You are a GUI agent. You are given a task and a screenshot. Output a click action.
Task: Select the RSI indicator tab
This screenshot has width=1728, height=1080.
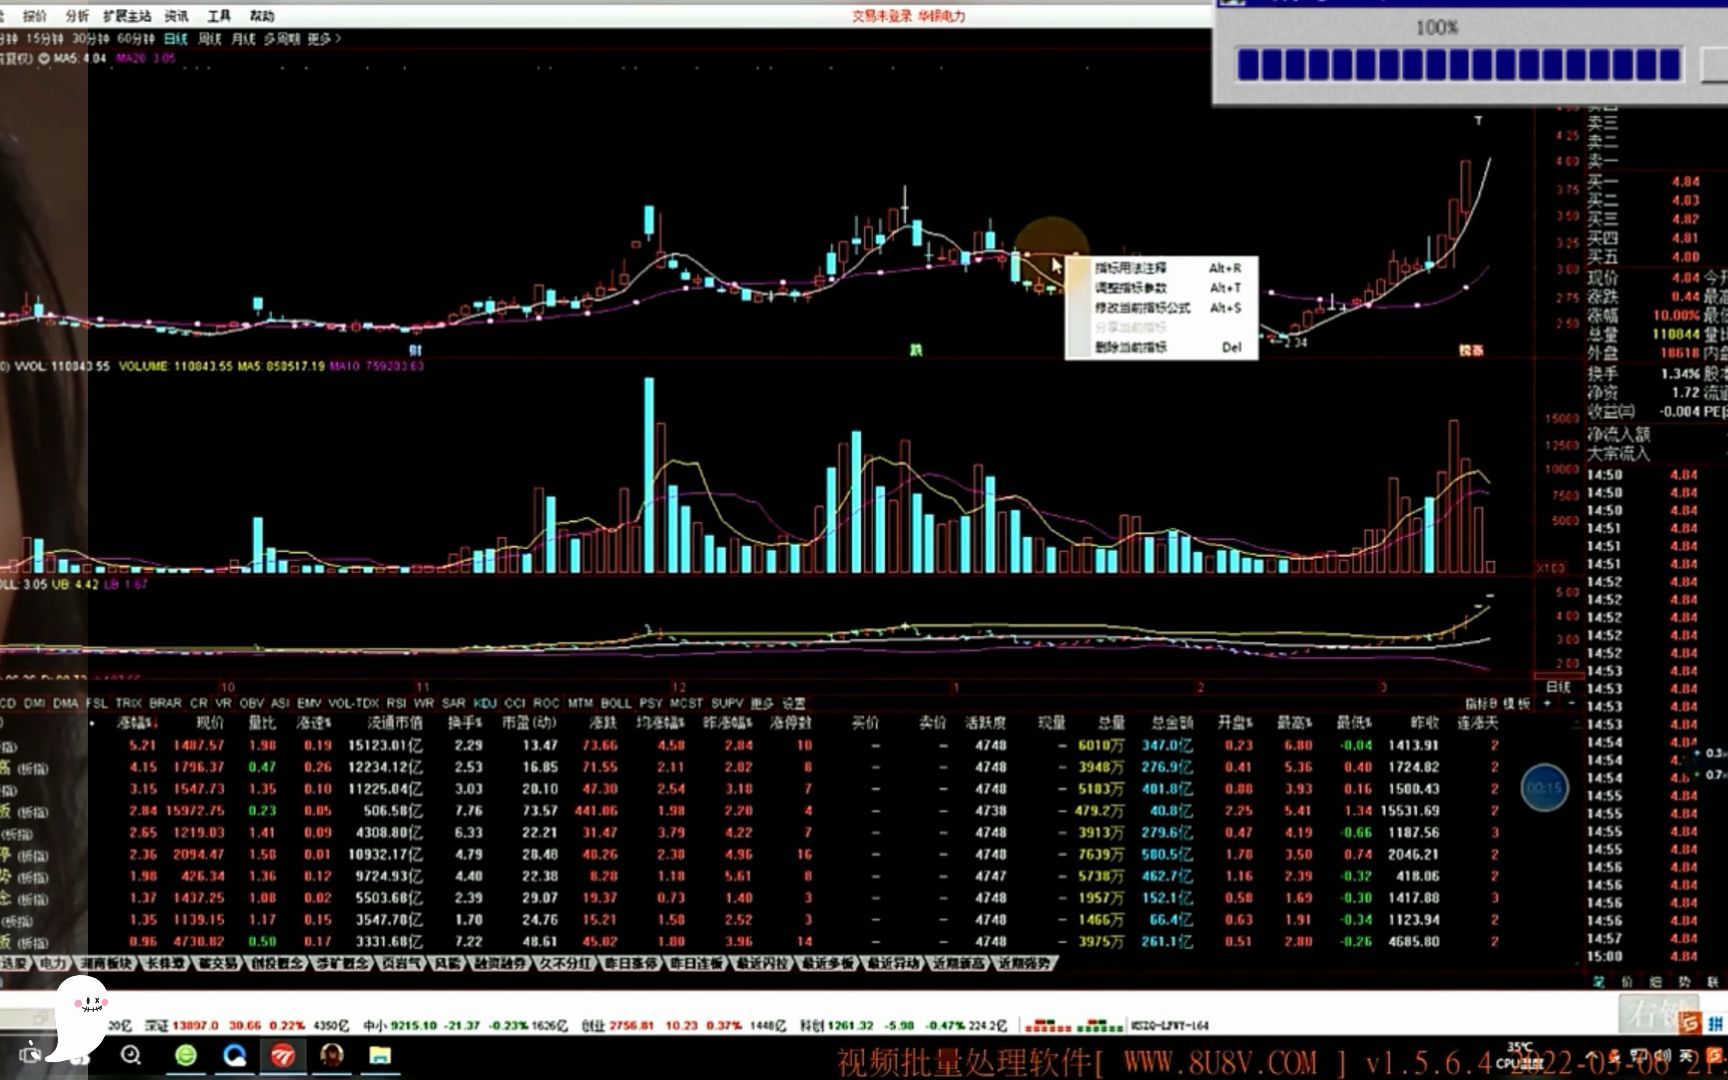pos(397,703)
